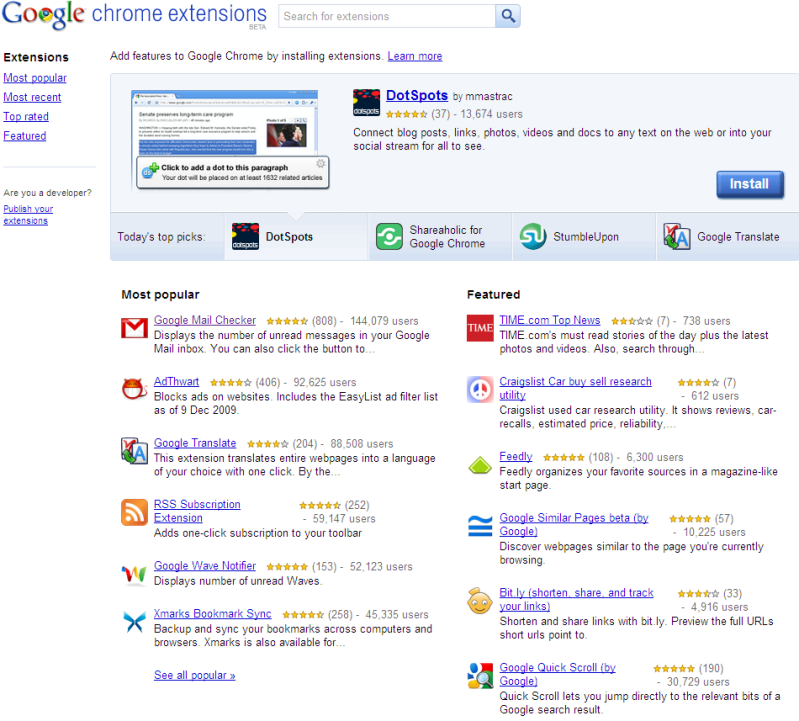The width and height of the screenshot is (799, 721).
Task: Click the "30,729 users" count text
Action: pos(698,682)
